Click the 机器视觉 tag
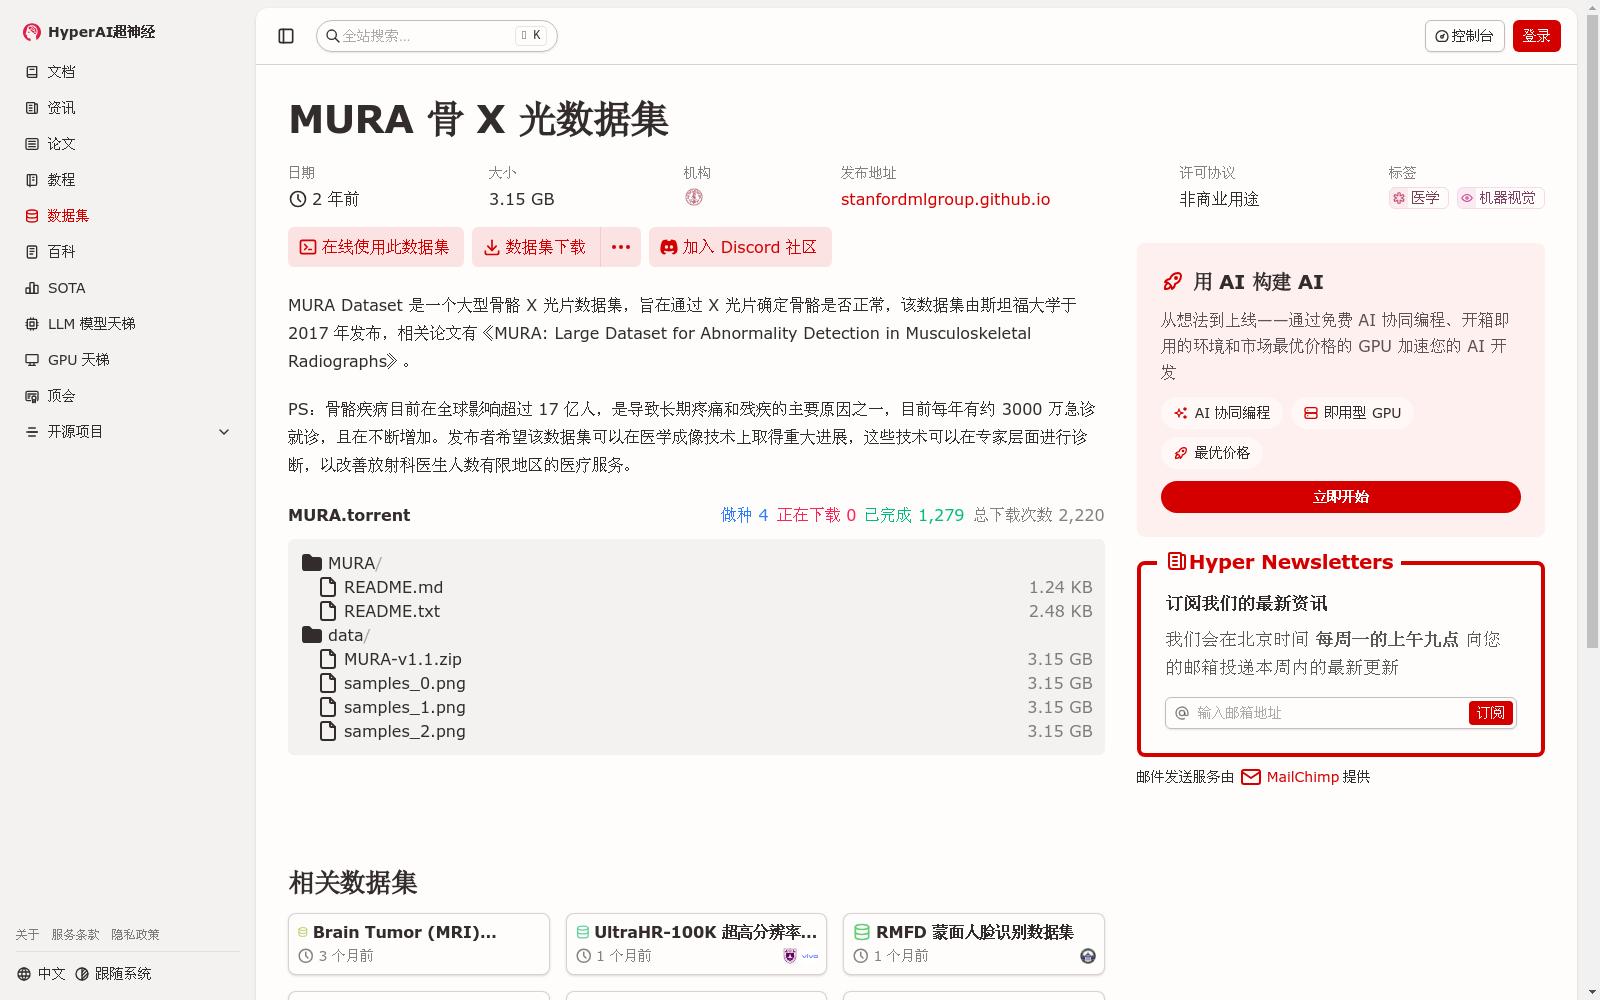Screen dimensions: 1600x1000 pyautogui.click(x=1500, y=198)
